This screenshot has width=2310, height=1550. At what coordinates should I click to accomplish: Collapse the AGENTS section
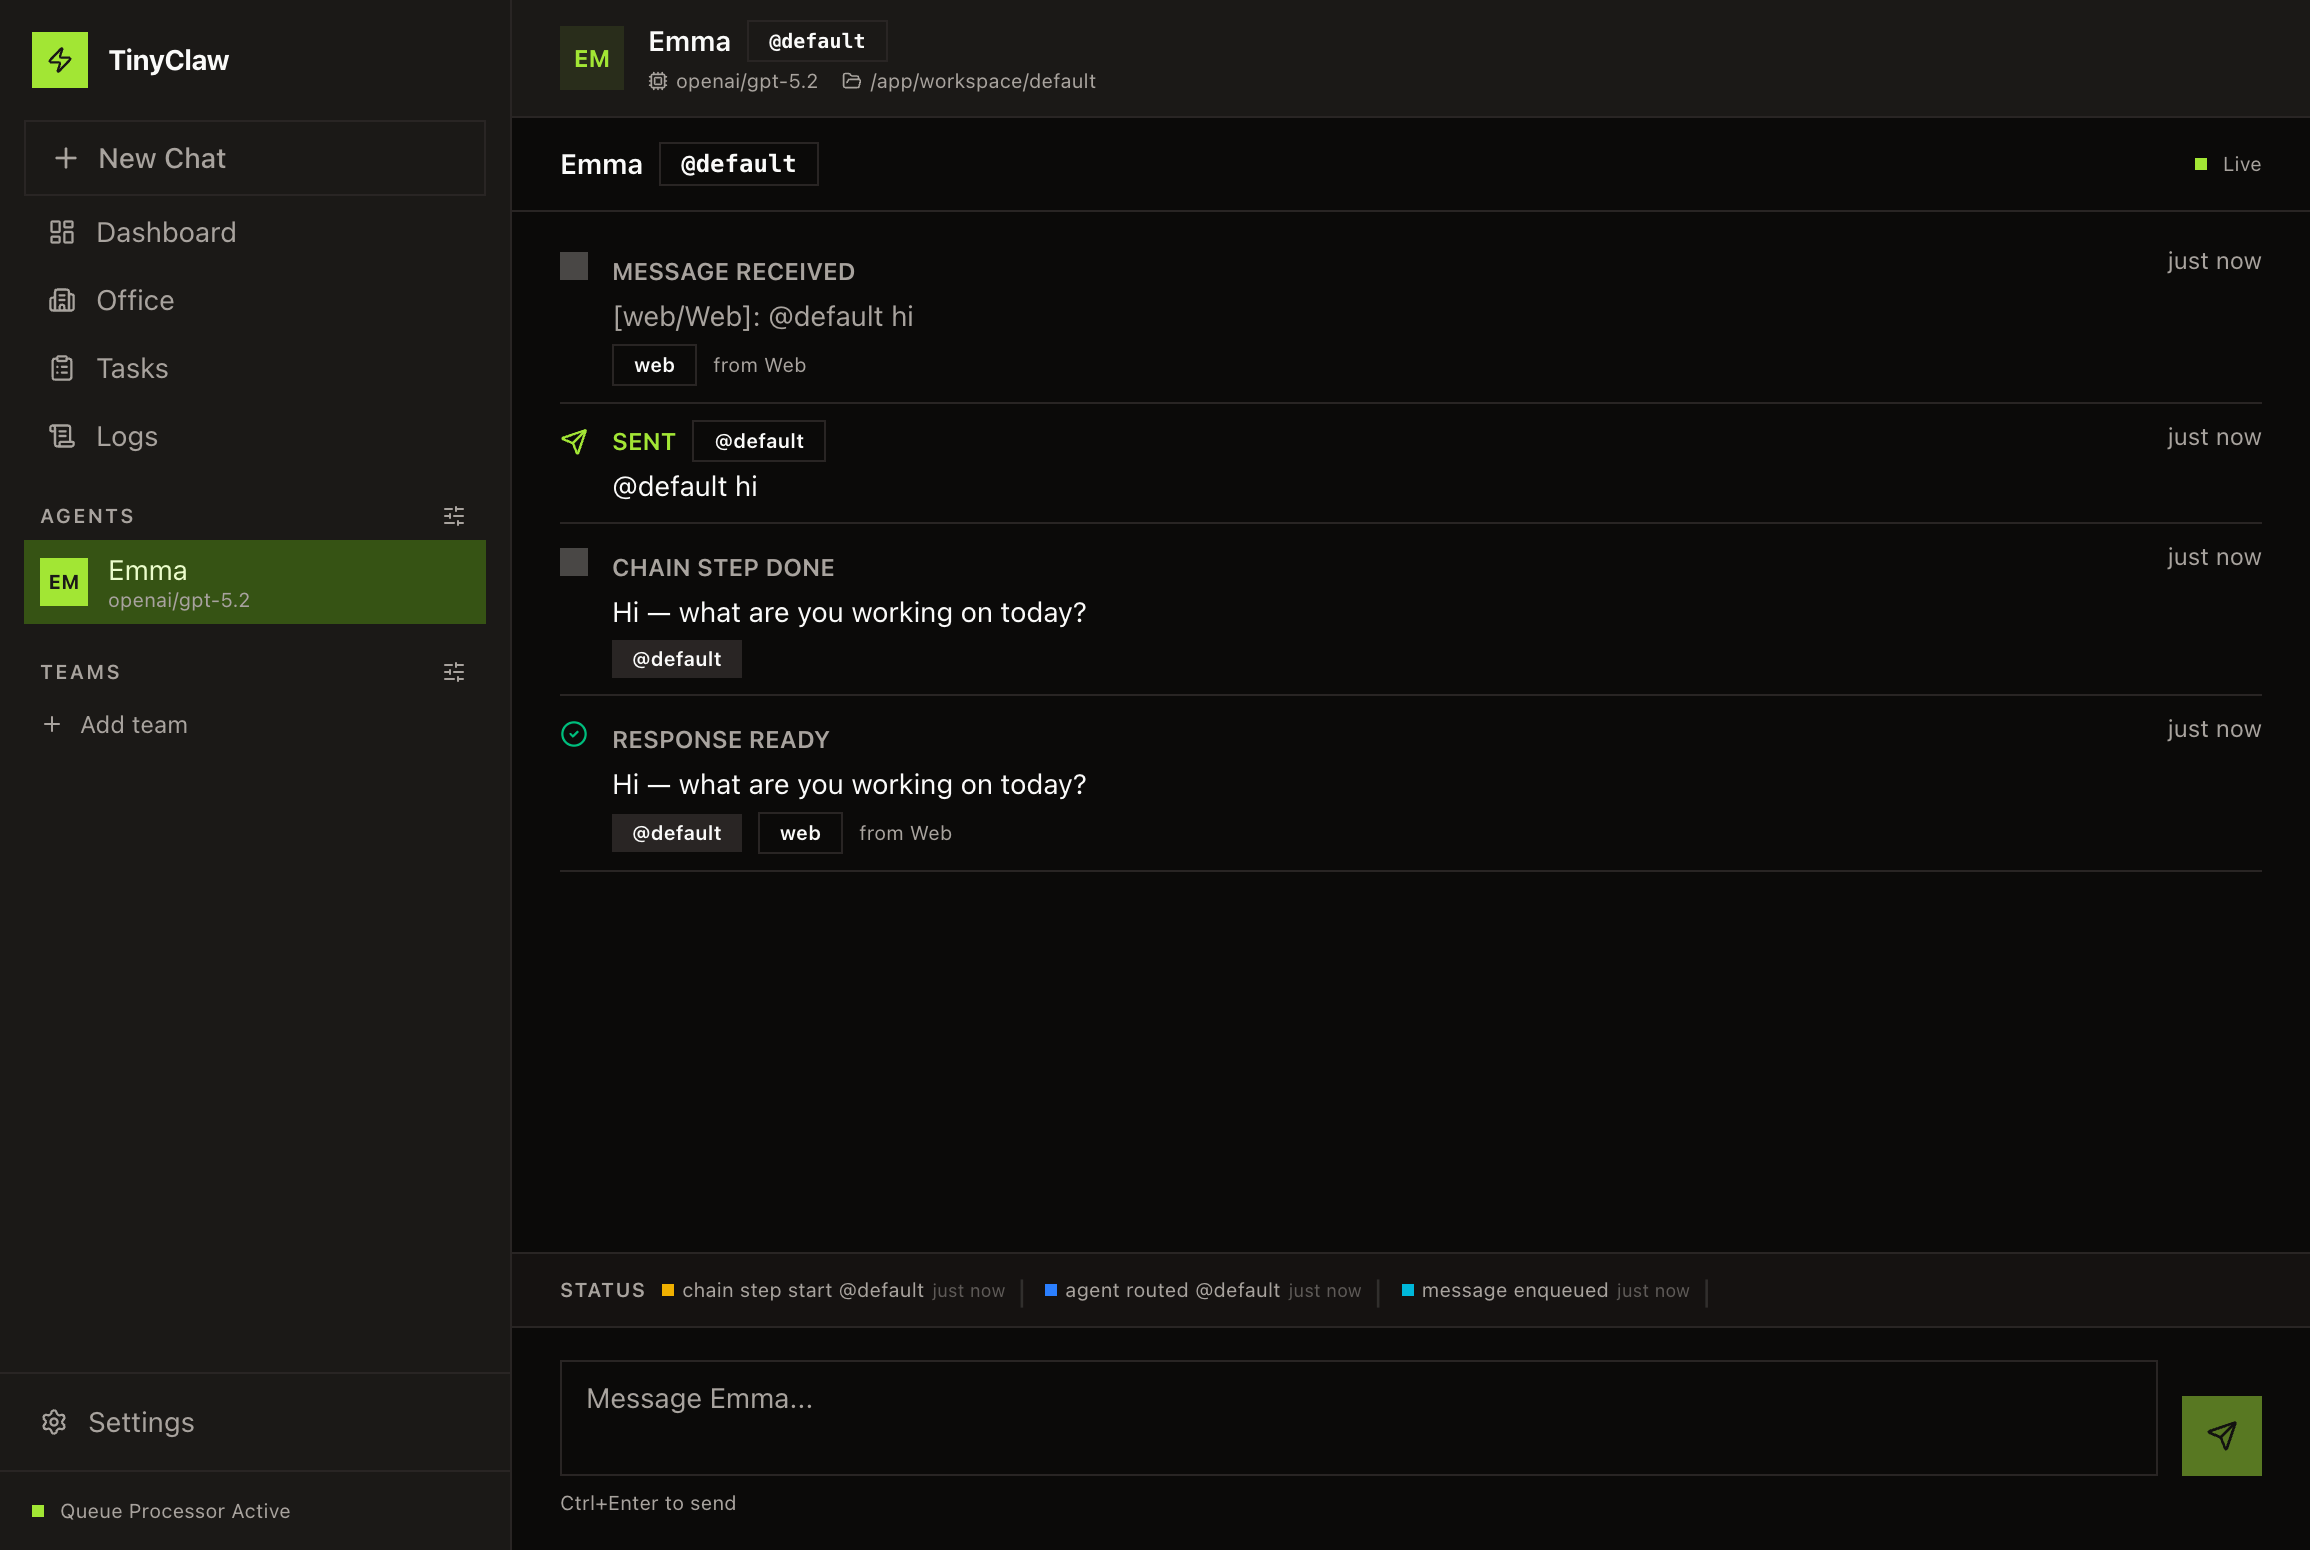pos(87,515)
